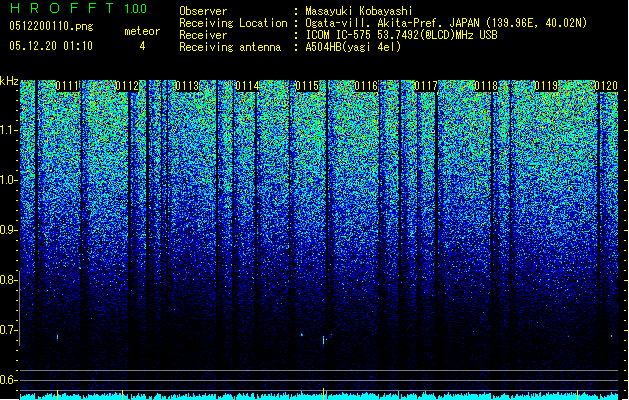Click the Ogata-vill. Akita-Pref. JAPAN location text
Viewport: 629px width, 400px height.
(446, 23)
